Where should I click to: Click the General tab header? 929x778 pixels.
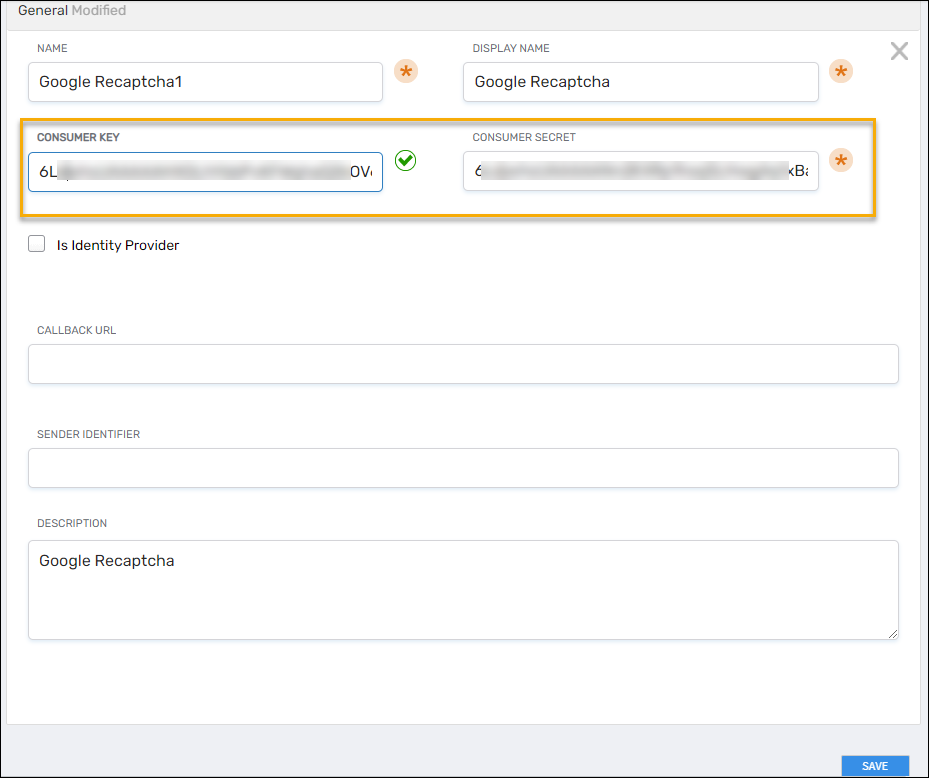pos(43,10)
